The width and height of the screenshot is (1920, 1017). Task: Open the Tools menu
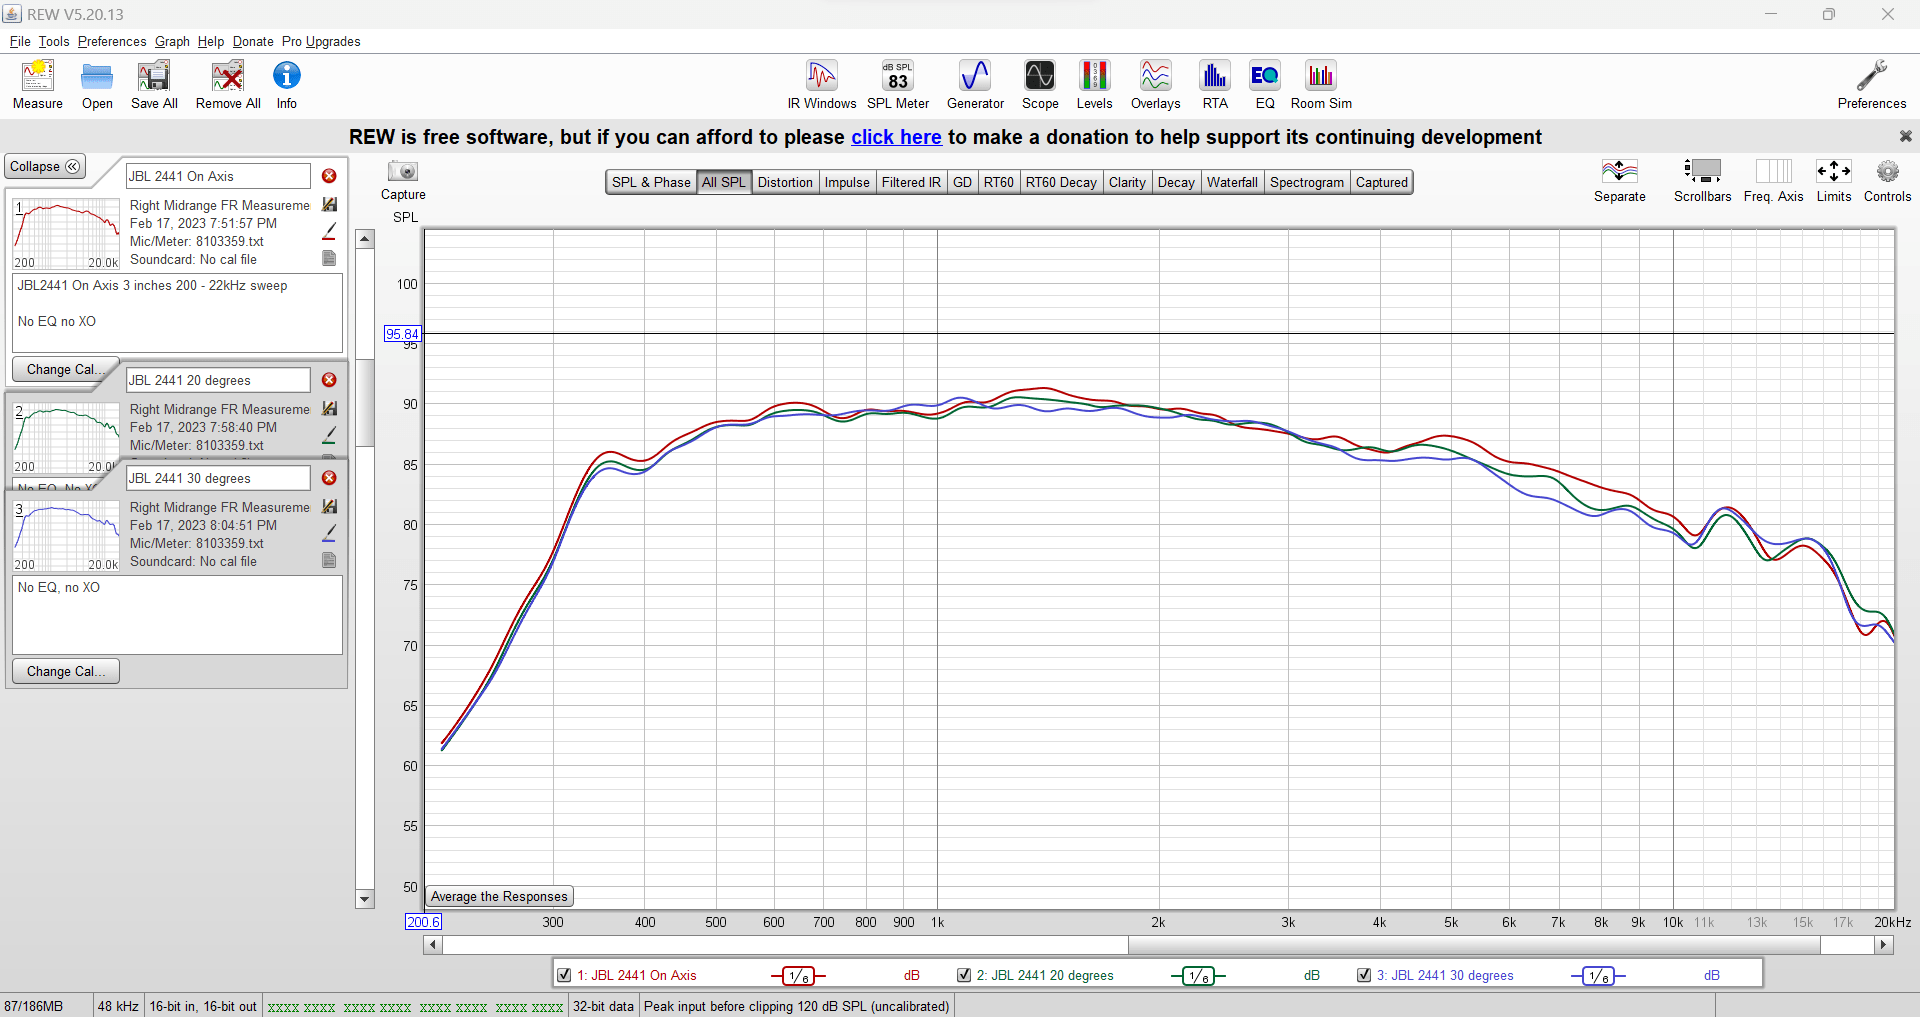54,41
